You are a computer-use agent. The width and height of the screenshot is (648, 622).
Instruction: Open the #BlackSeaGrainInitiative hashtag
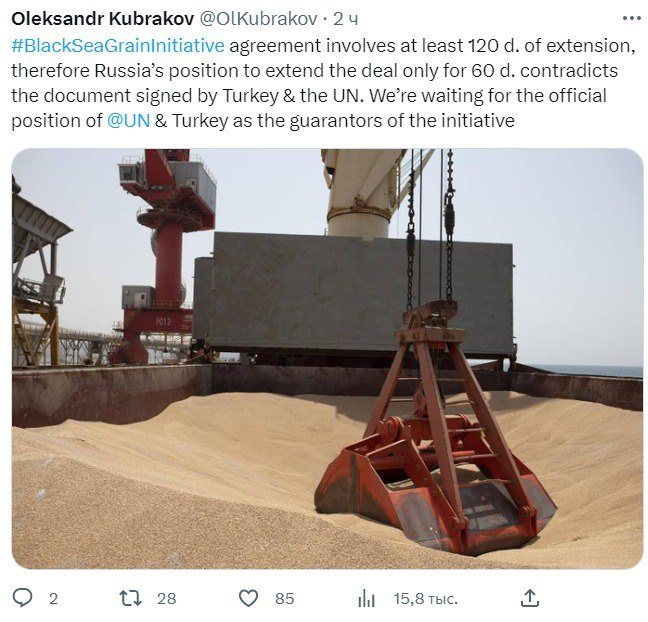[x=118, y=46]
